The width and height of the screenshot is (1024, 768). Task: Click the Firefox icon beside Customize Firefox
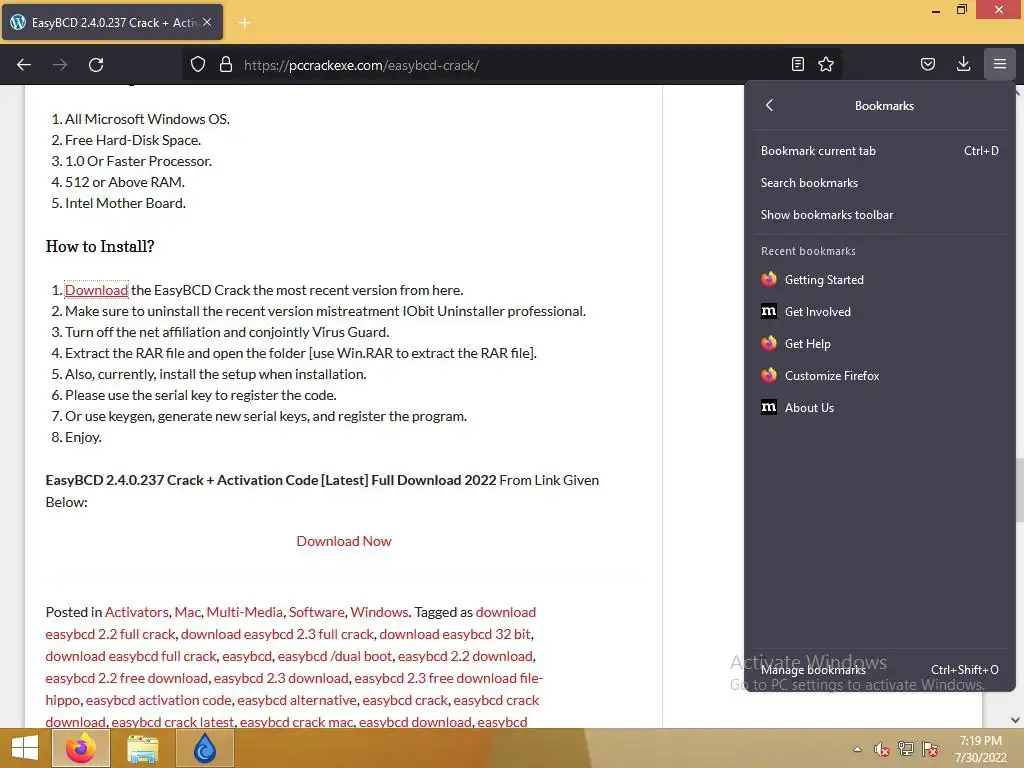click(769, 376)
